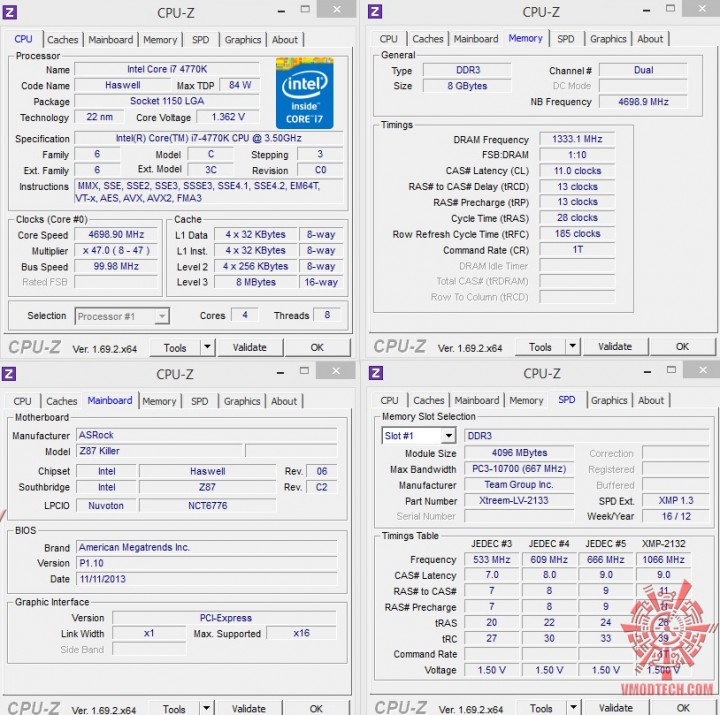Maximize the Mainboard CPU-Z window
Screen dimensions: 720x715
pos(304,370)
